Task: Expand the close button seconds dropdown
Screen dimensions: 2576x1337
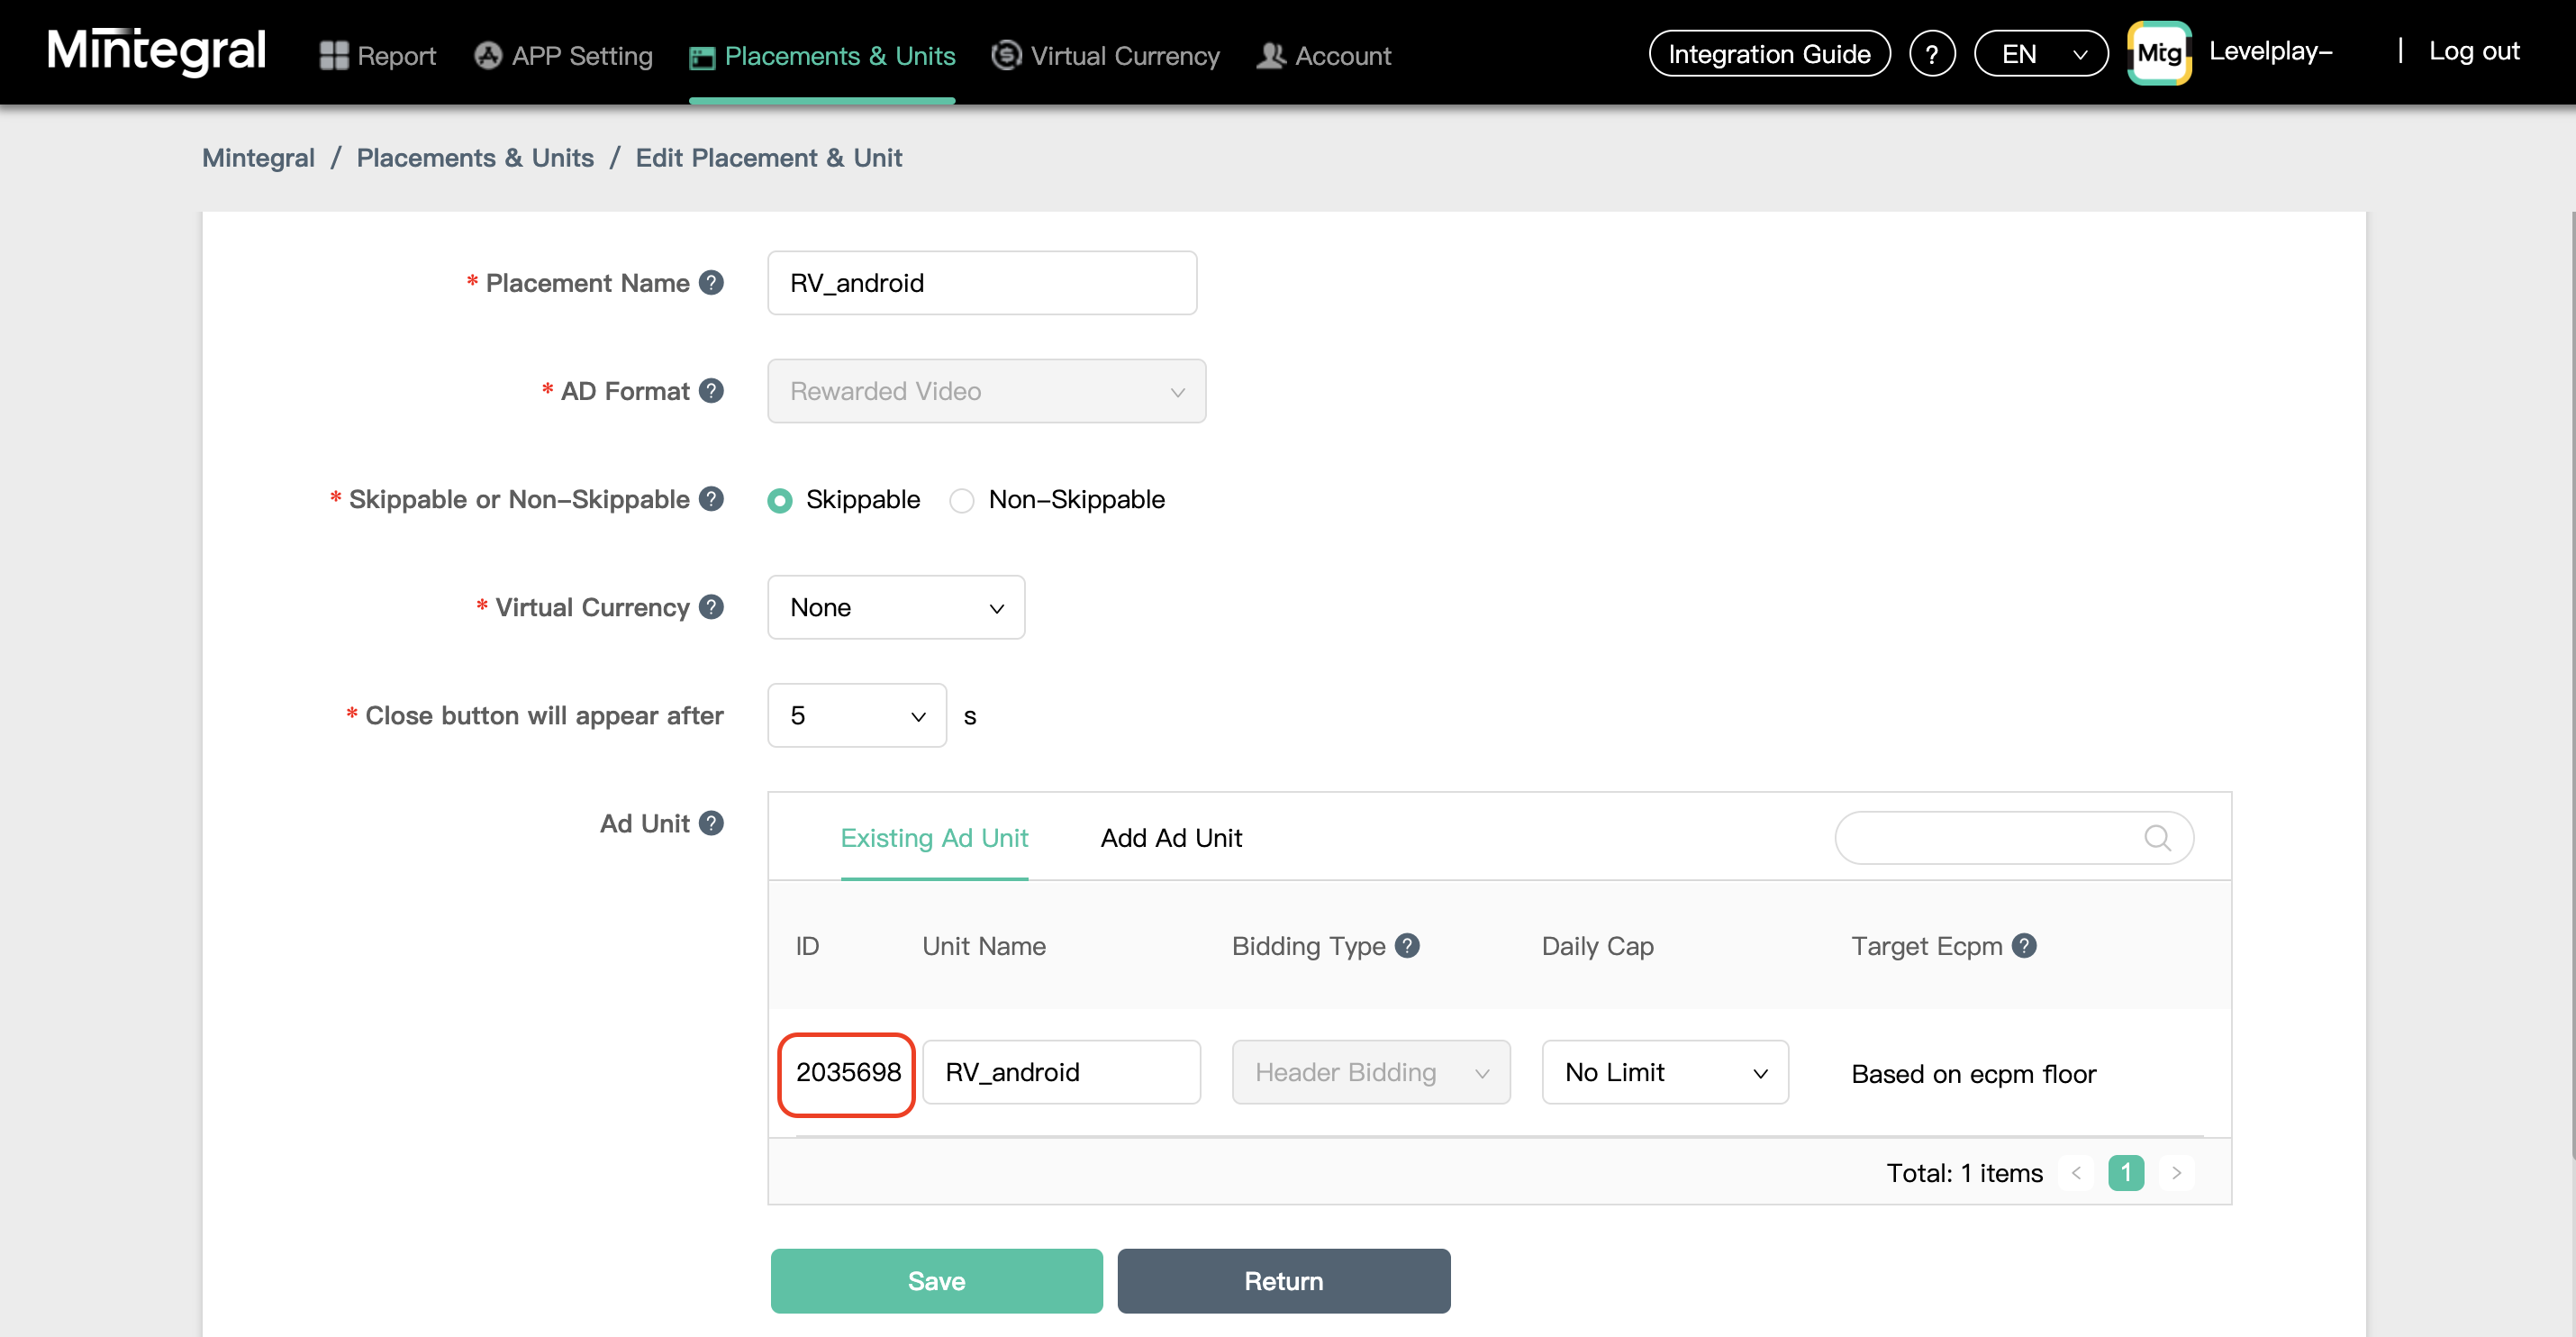Action: (857, 715)
